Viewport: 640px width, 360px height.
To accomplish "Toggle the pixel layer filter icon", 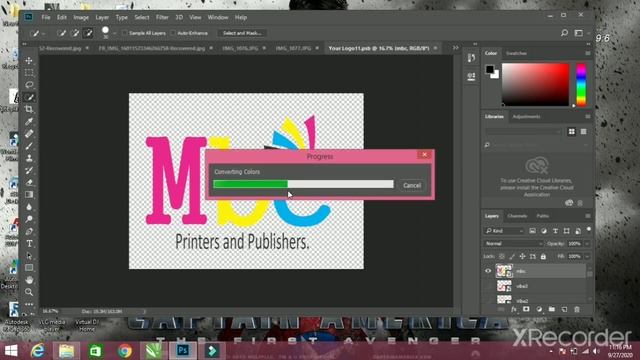I will 532,231.
